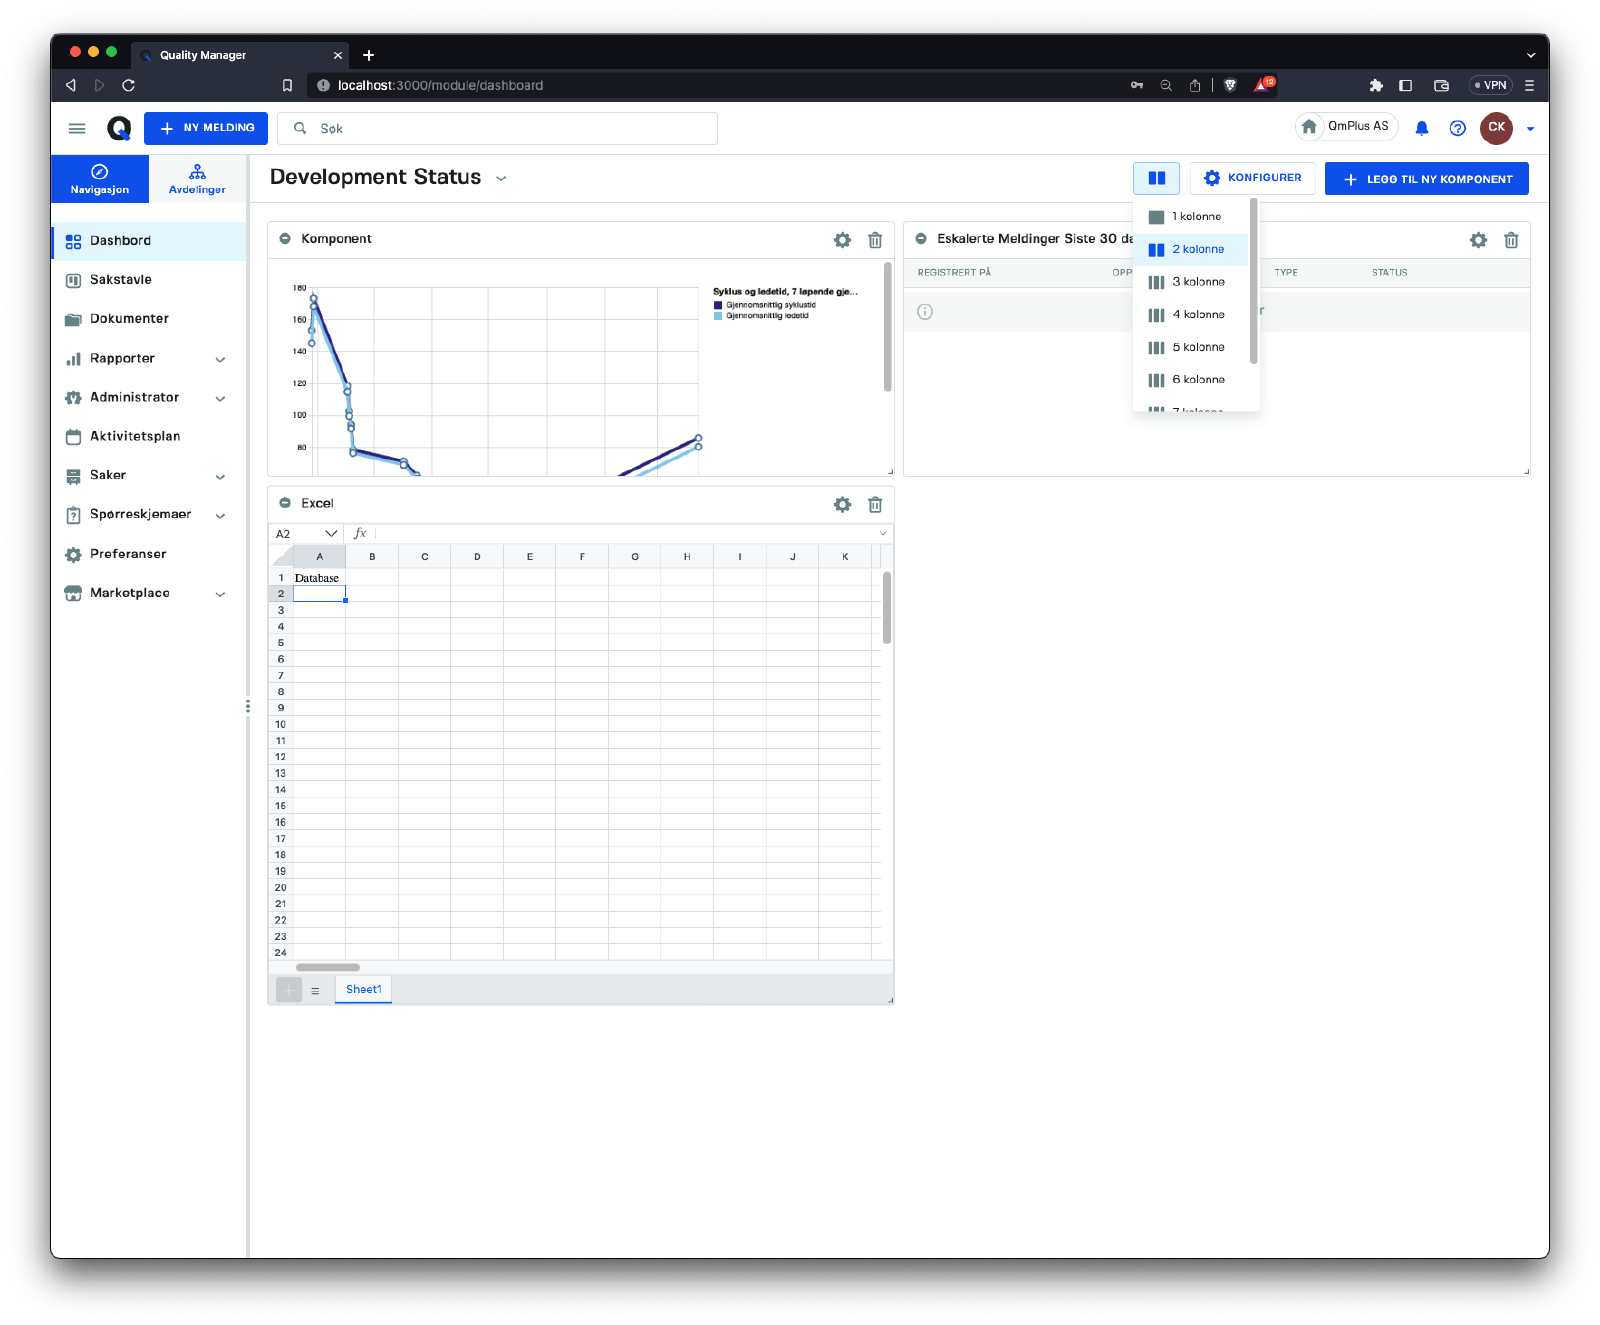Click the notifications bell icon
This screenshot has width=1600, height=1325.
(x=1421, y=128)
